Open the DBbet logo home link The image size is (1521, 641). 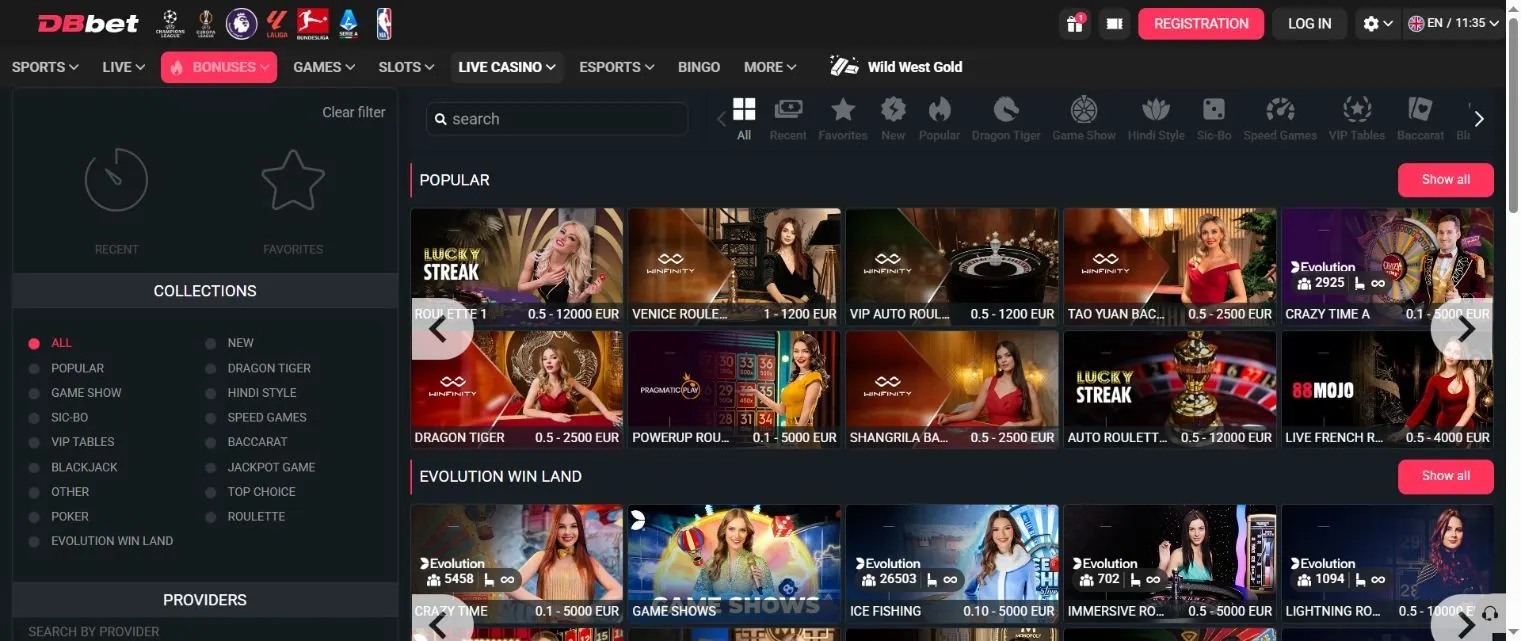[x=88, y=23]
